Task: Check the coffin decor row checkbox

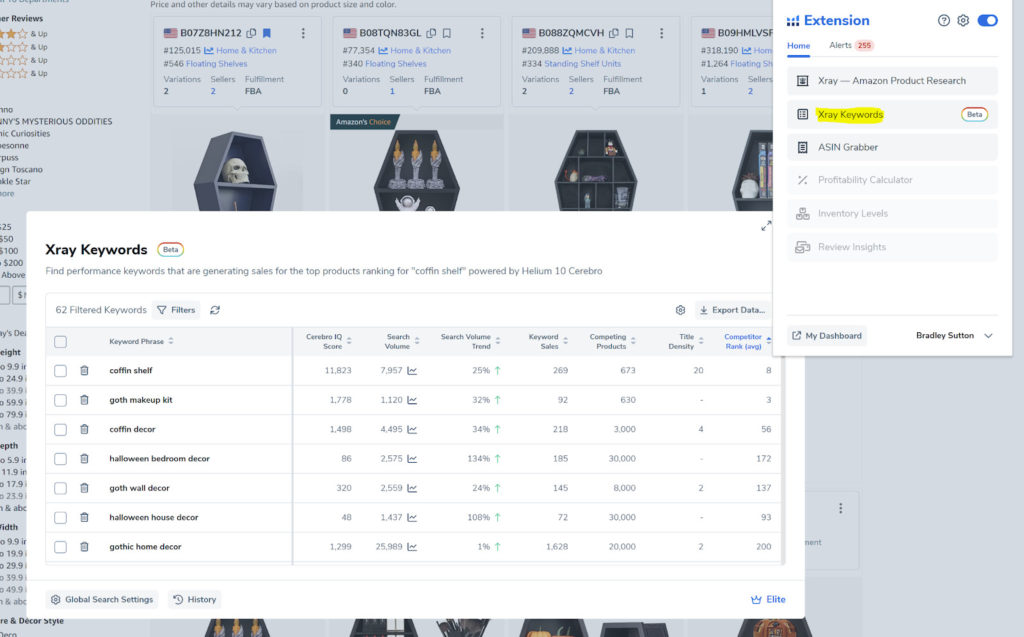Action: pyautogui.click(x=61, y=429)
